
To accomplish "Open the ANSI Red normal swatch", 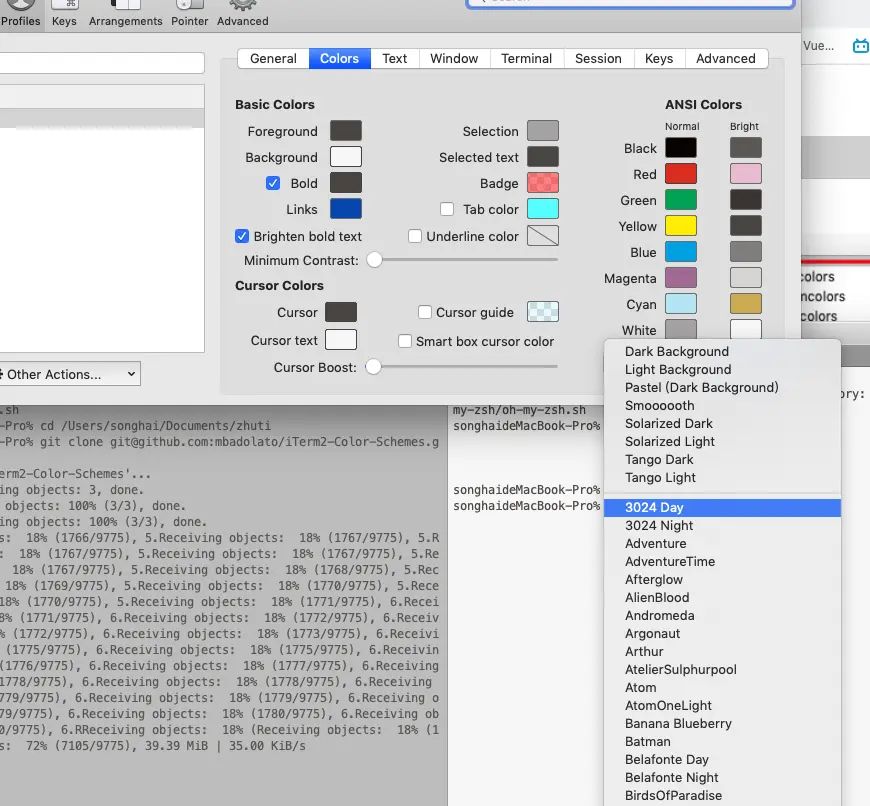I will pyautogui.click(x=681, y=174).
